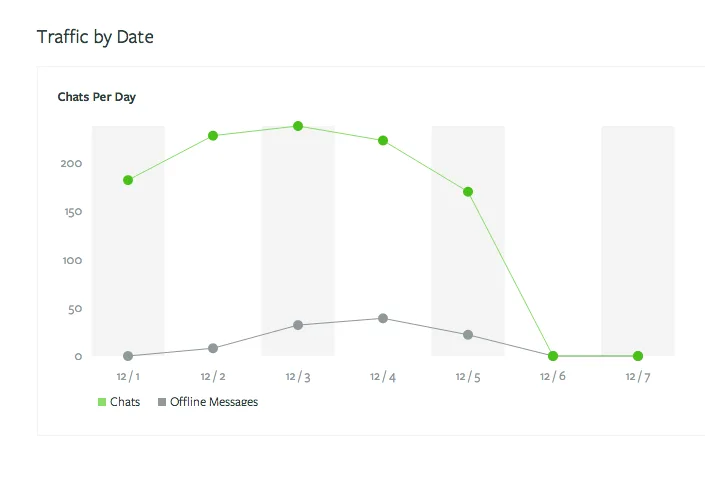Screen dimensions: 705x485
Task: Click the Chats data point for 12/1
Action: [x=128, y=180]
